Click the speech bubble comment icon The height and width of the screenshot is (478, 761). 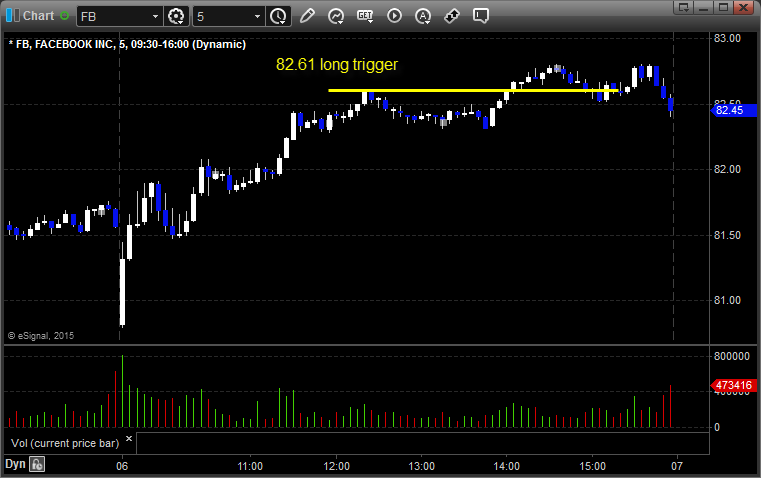480,16
